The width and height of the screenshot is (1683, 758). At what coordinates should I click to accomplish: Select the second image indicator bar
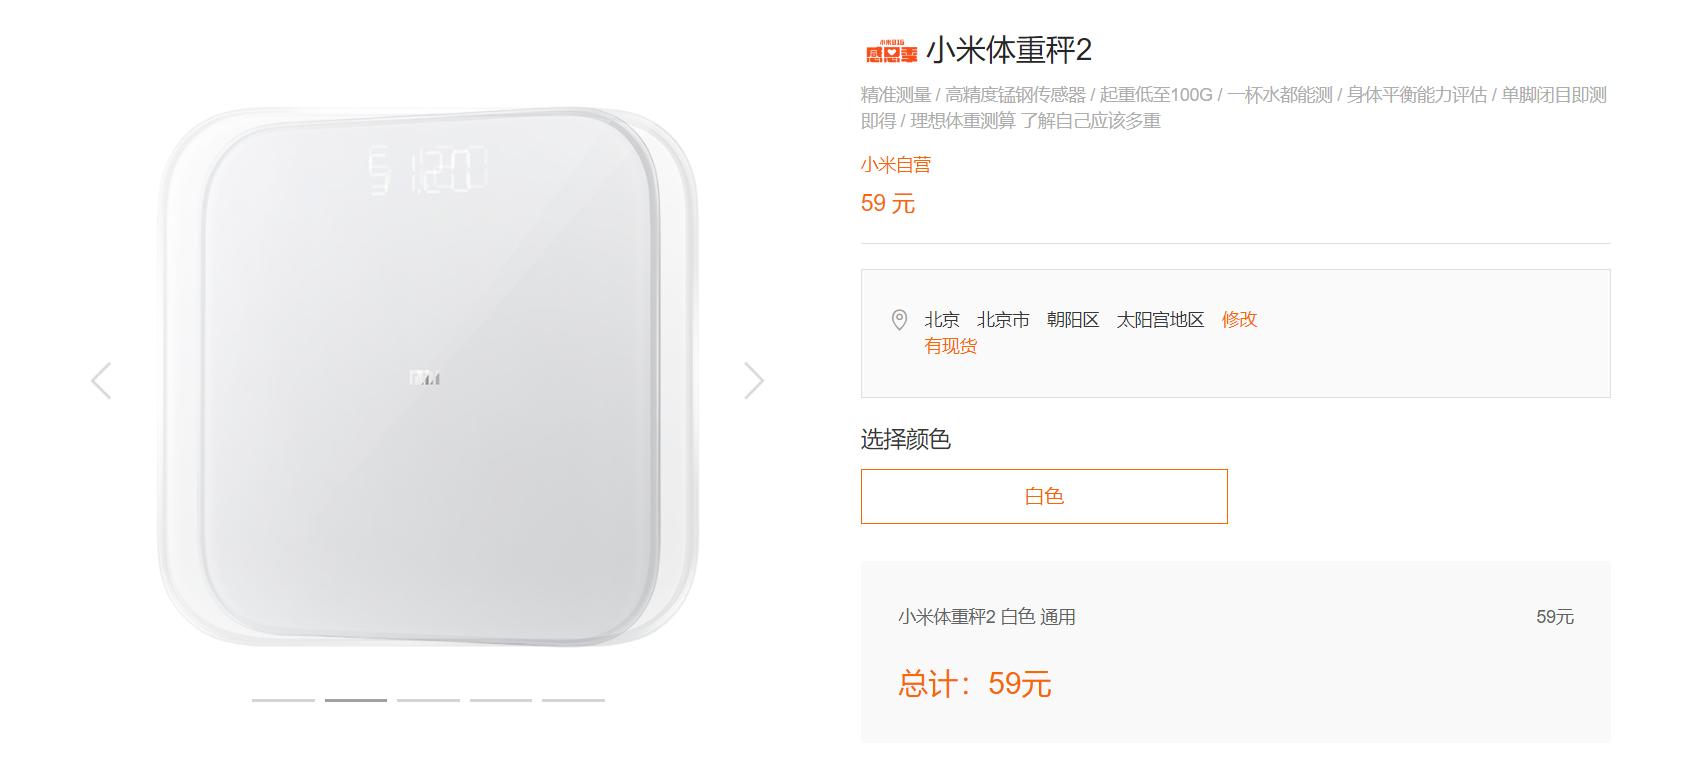pyautogui.click(x=356, y=700)
